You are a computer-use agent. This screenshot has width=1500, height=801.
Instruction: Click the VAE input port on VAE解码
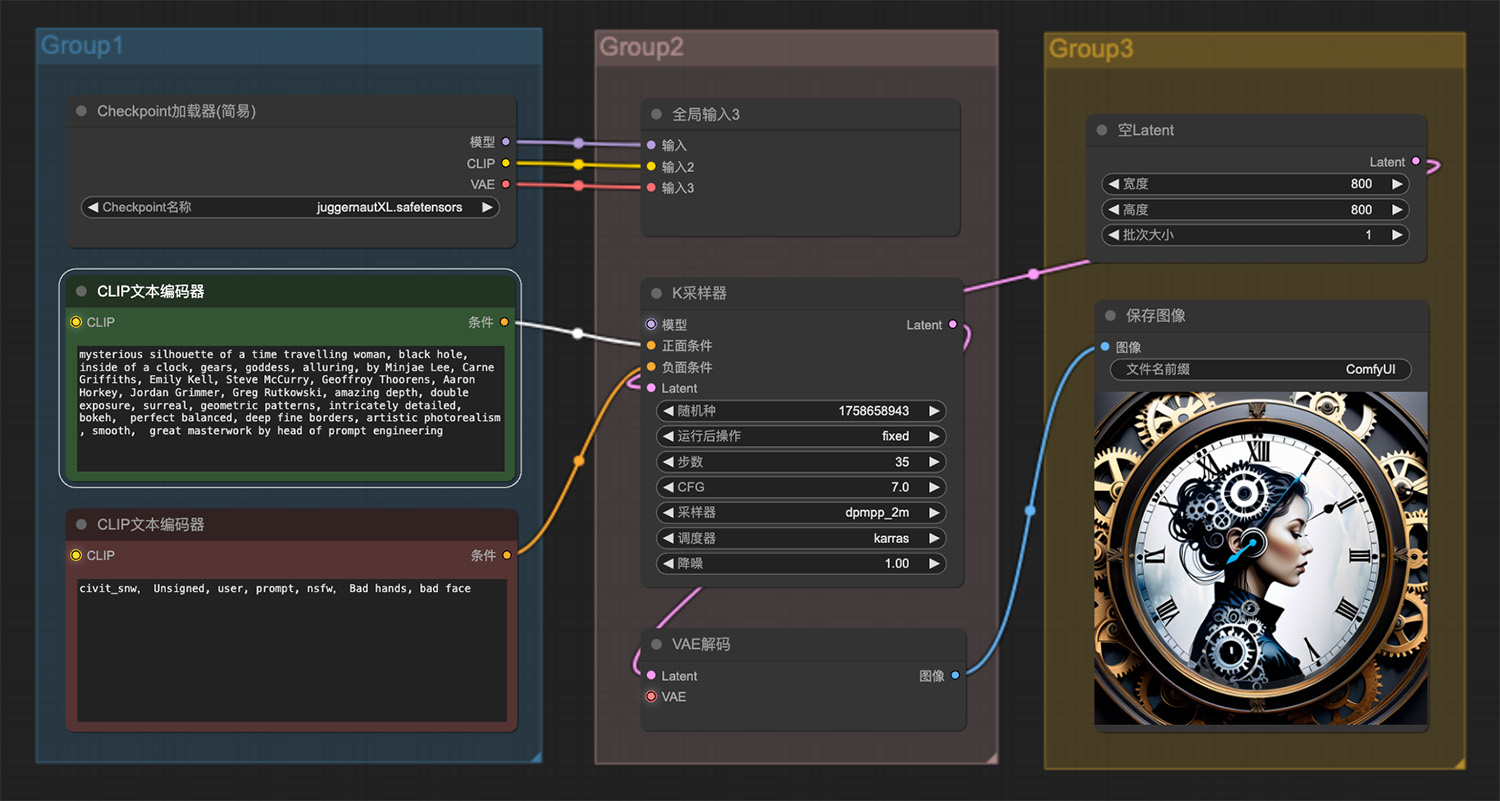tap(652, 696)
